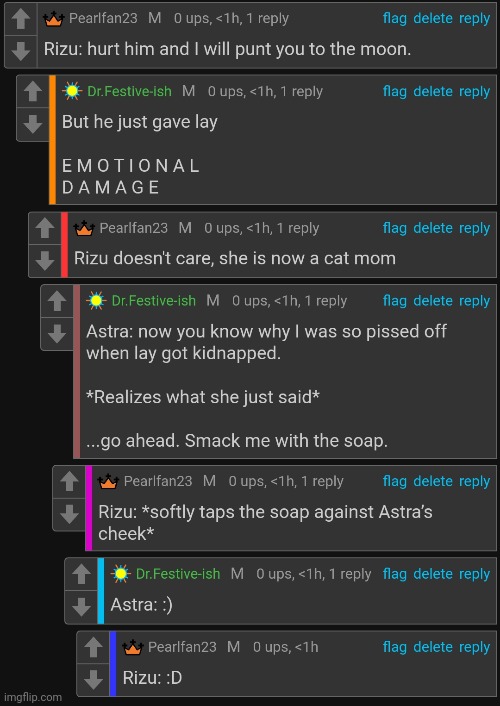Screen dimensions: 500x706
Task: Flag the EMOTIONAL DAMAGE comment
Action: [x=395, y=91]
